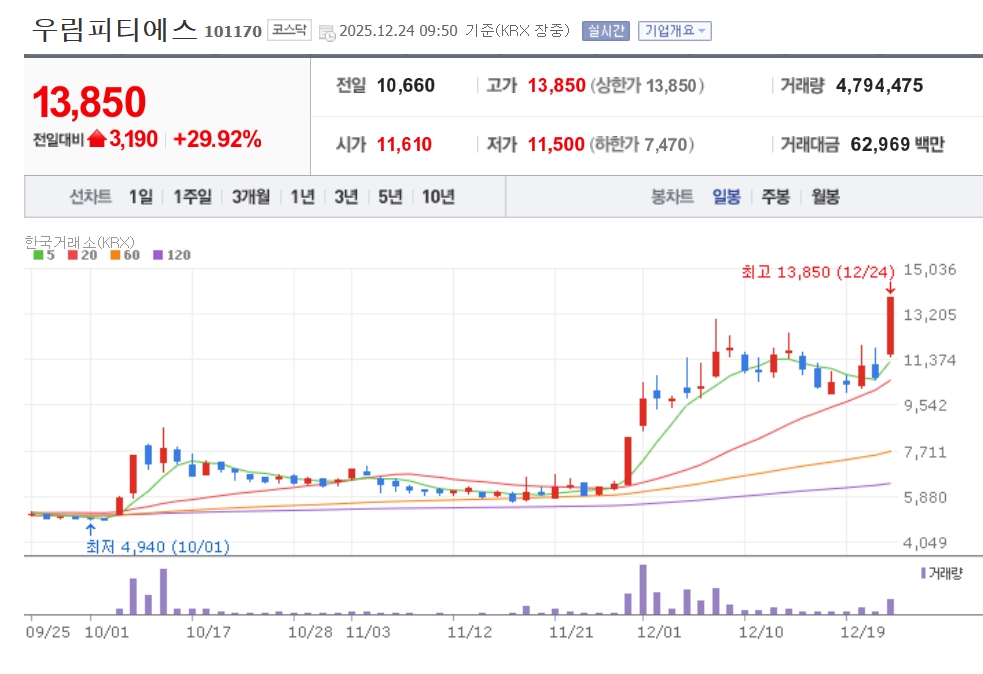Click the 11/21 date label on axis

click(570, 632)
